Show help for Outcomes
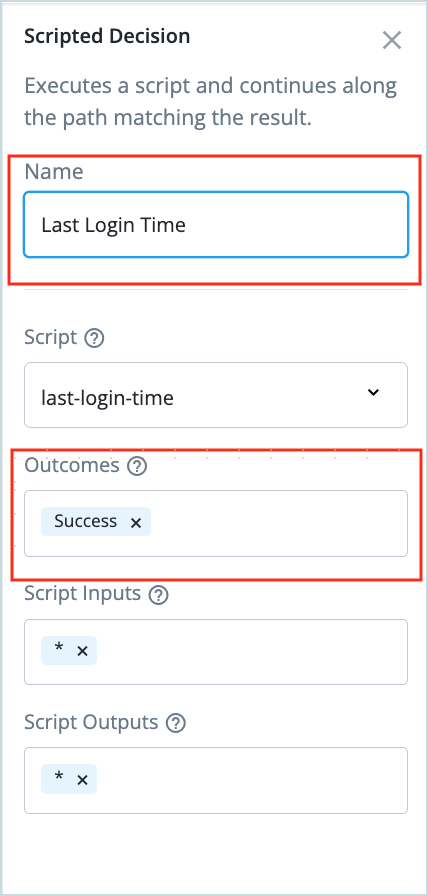 point(137,467)
